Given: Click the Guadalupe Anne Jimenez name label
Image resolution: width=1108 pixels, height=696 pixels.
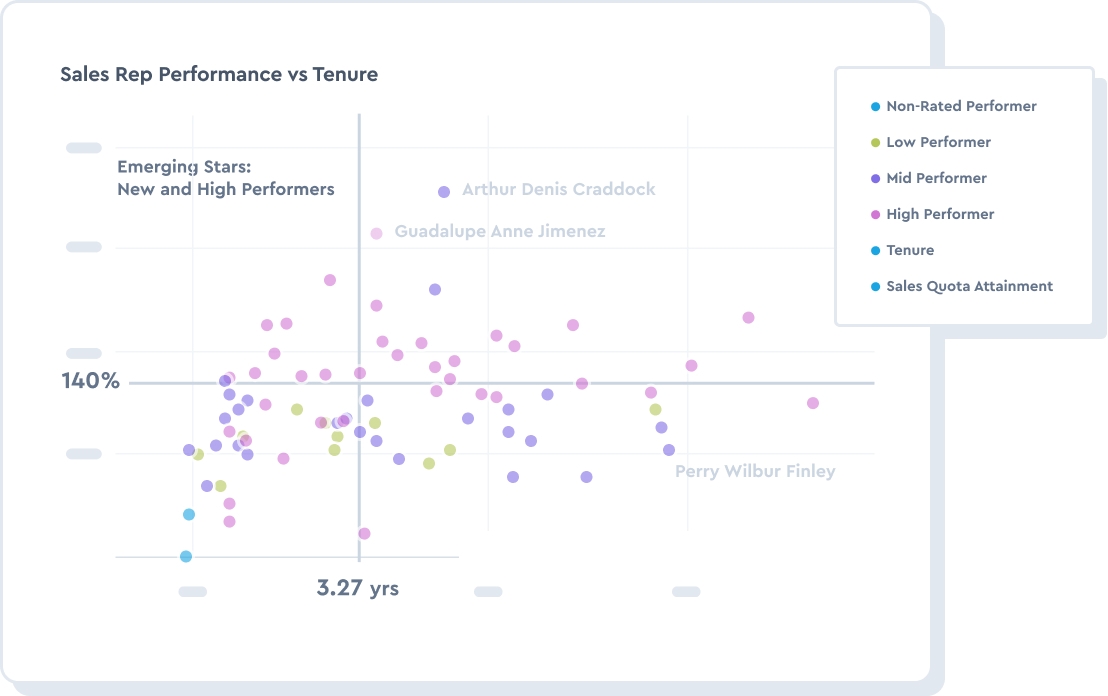Looking at the screenshot, I should click(x=500, y=231).
